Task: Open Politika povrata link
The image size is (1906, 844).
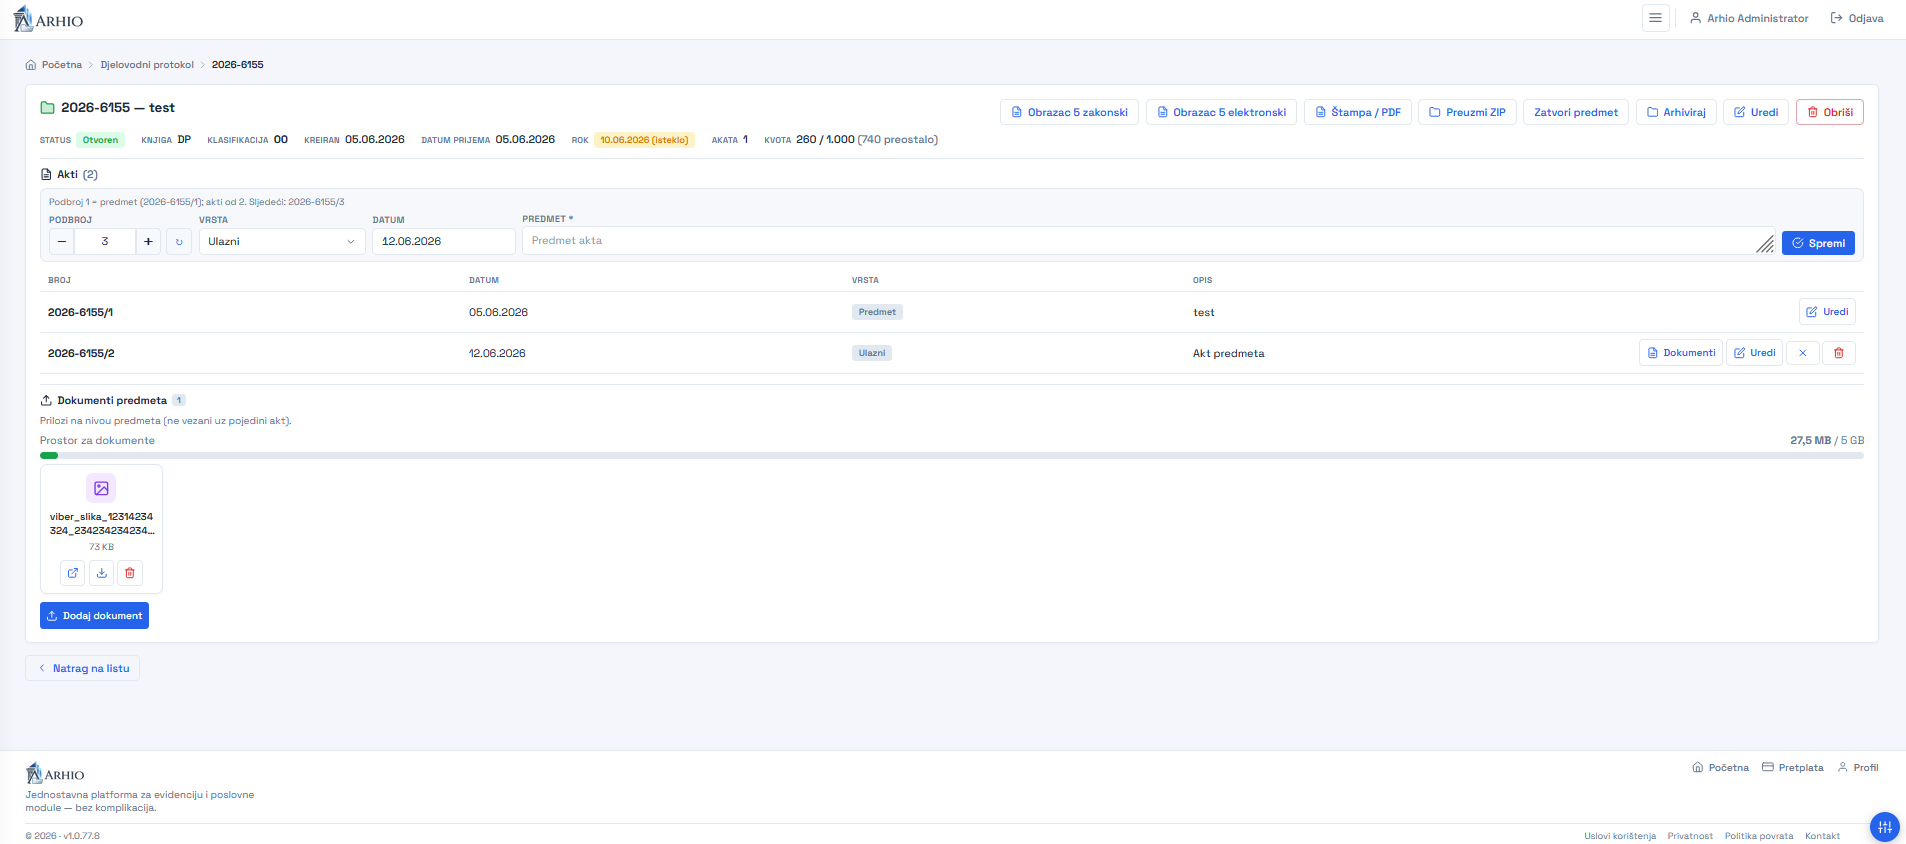Action: (1759, 836)
